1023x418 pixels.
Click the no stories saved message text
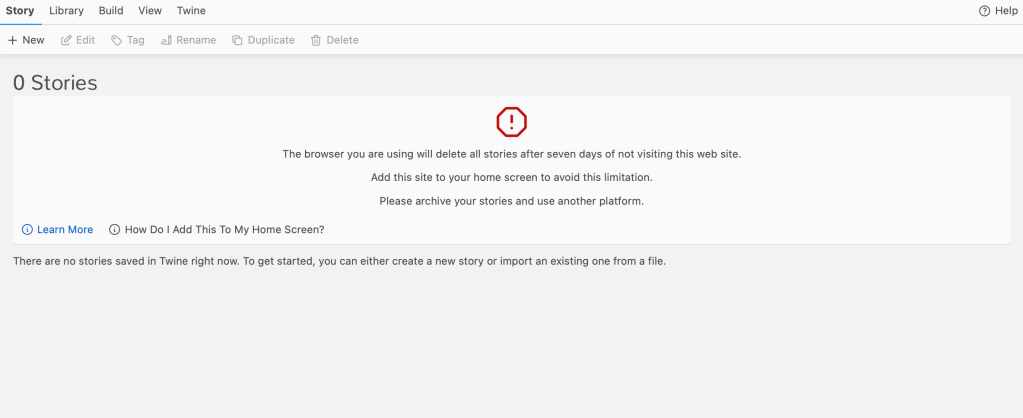coord(339,262)
